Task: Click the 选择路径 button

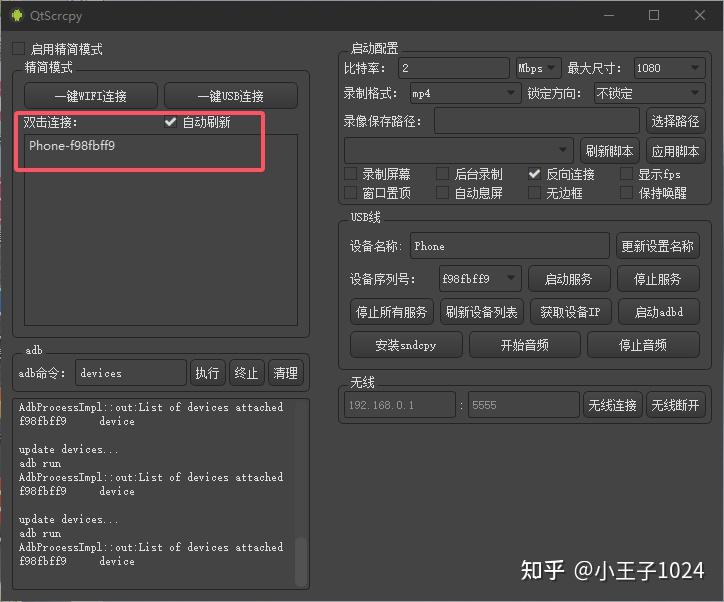Action: pos(675,121)
